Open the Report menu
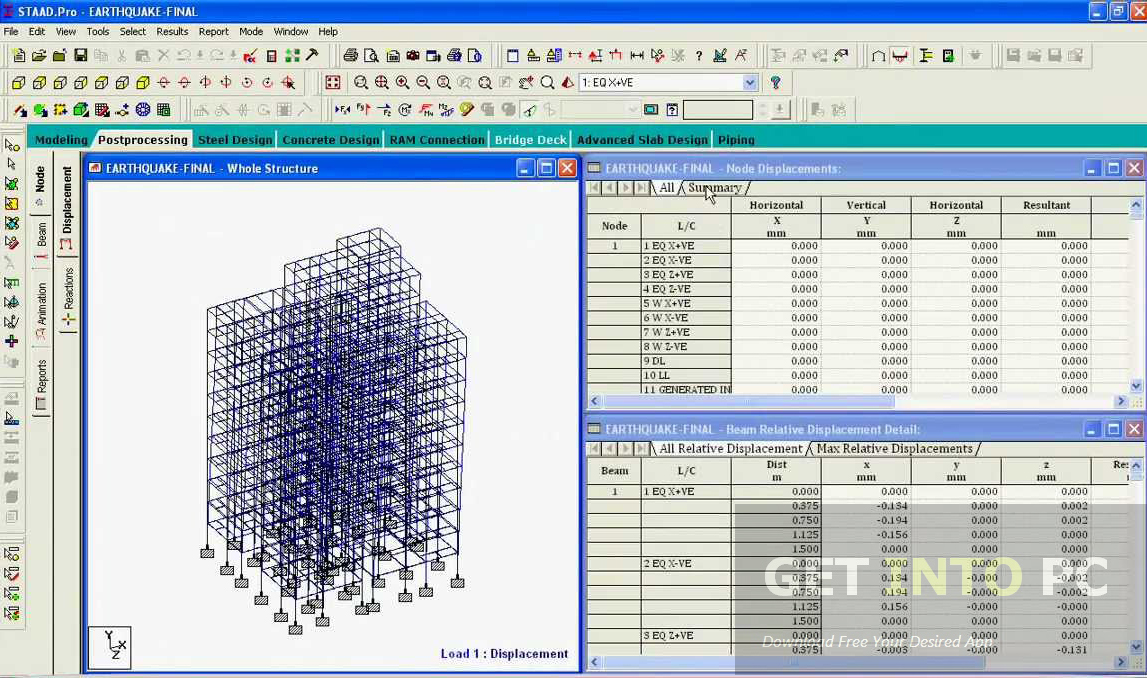 (x=214, y=31)
